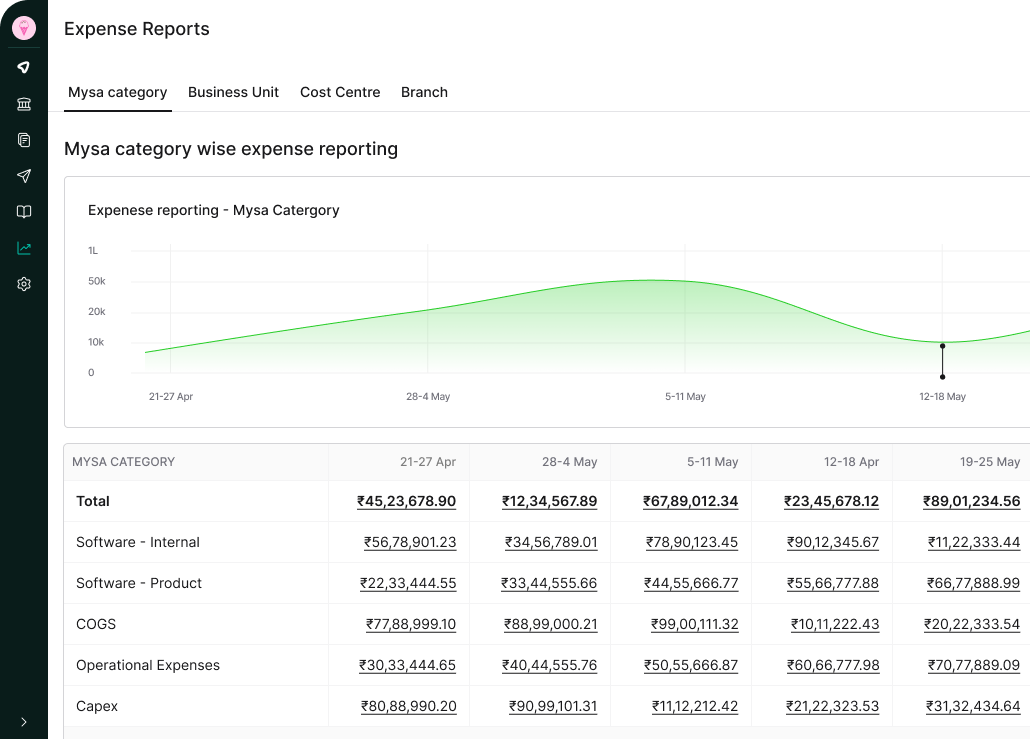Viewport: 1030px width, 739px height.
Task: Expand the sidebar using bottom chevron
Action: pos(23,721)
